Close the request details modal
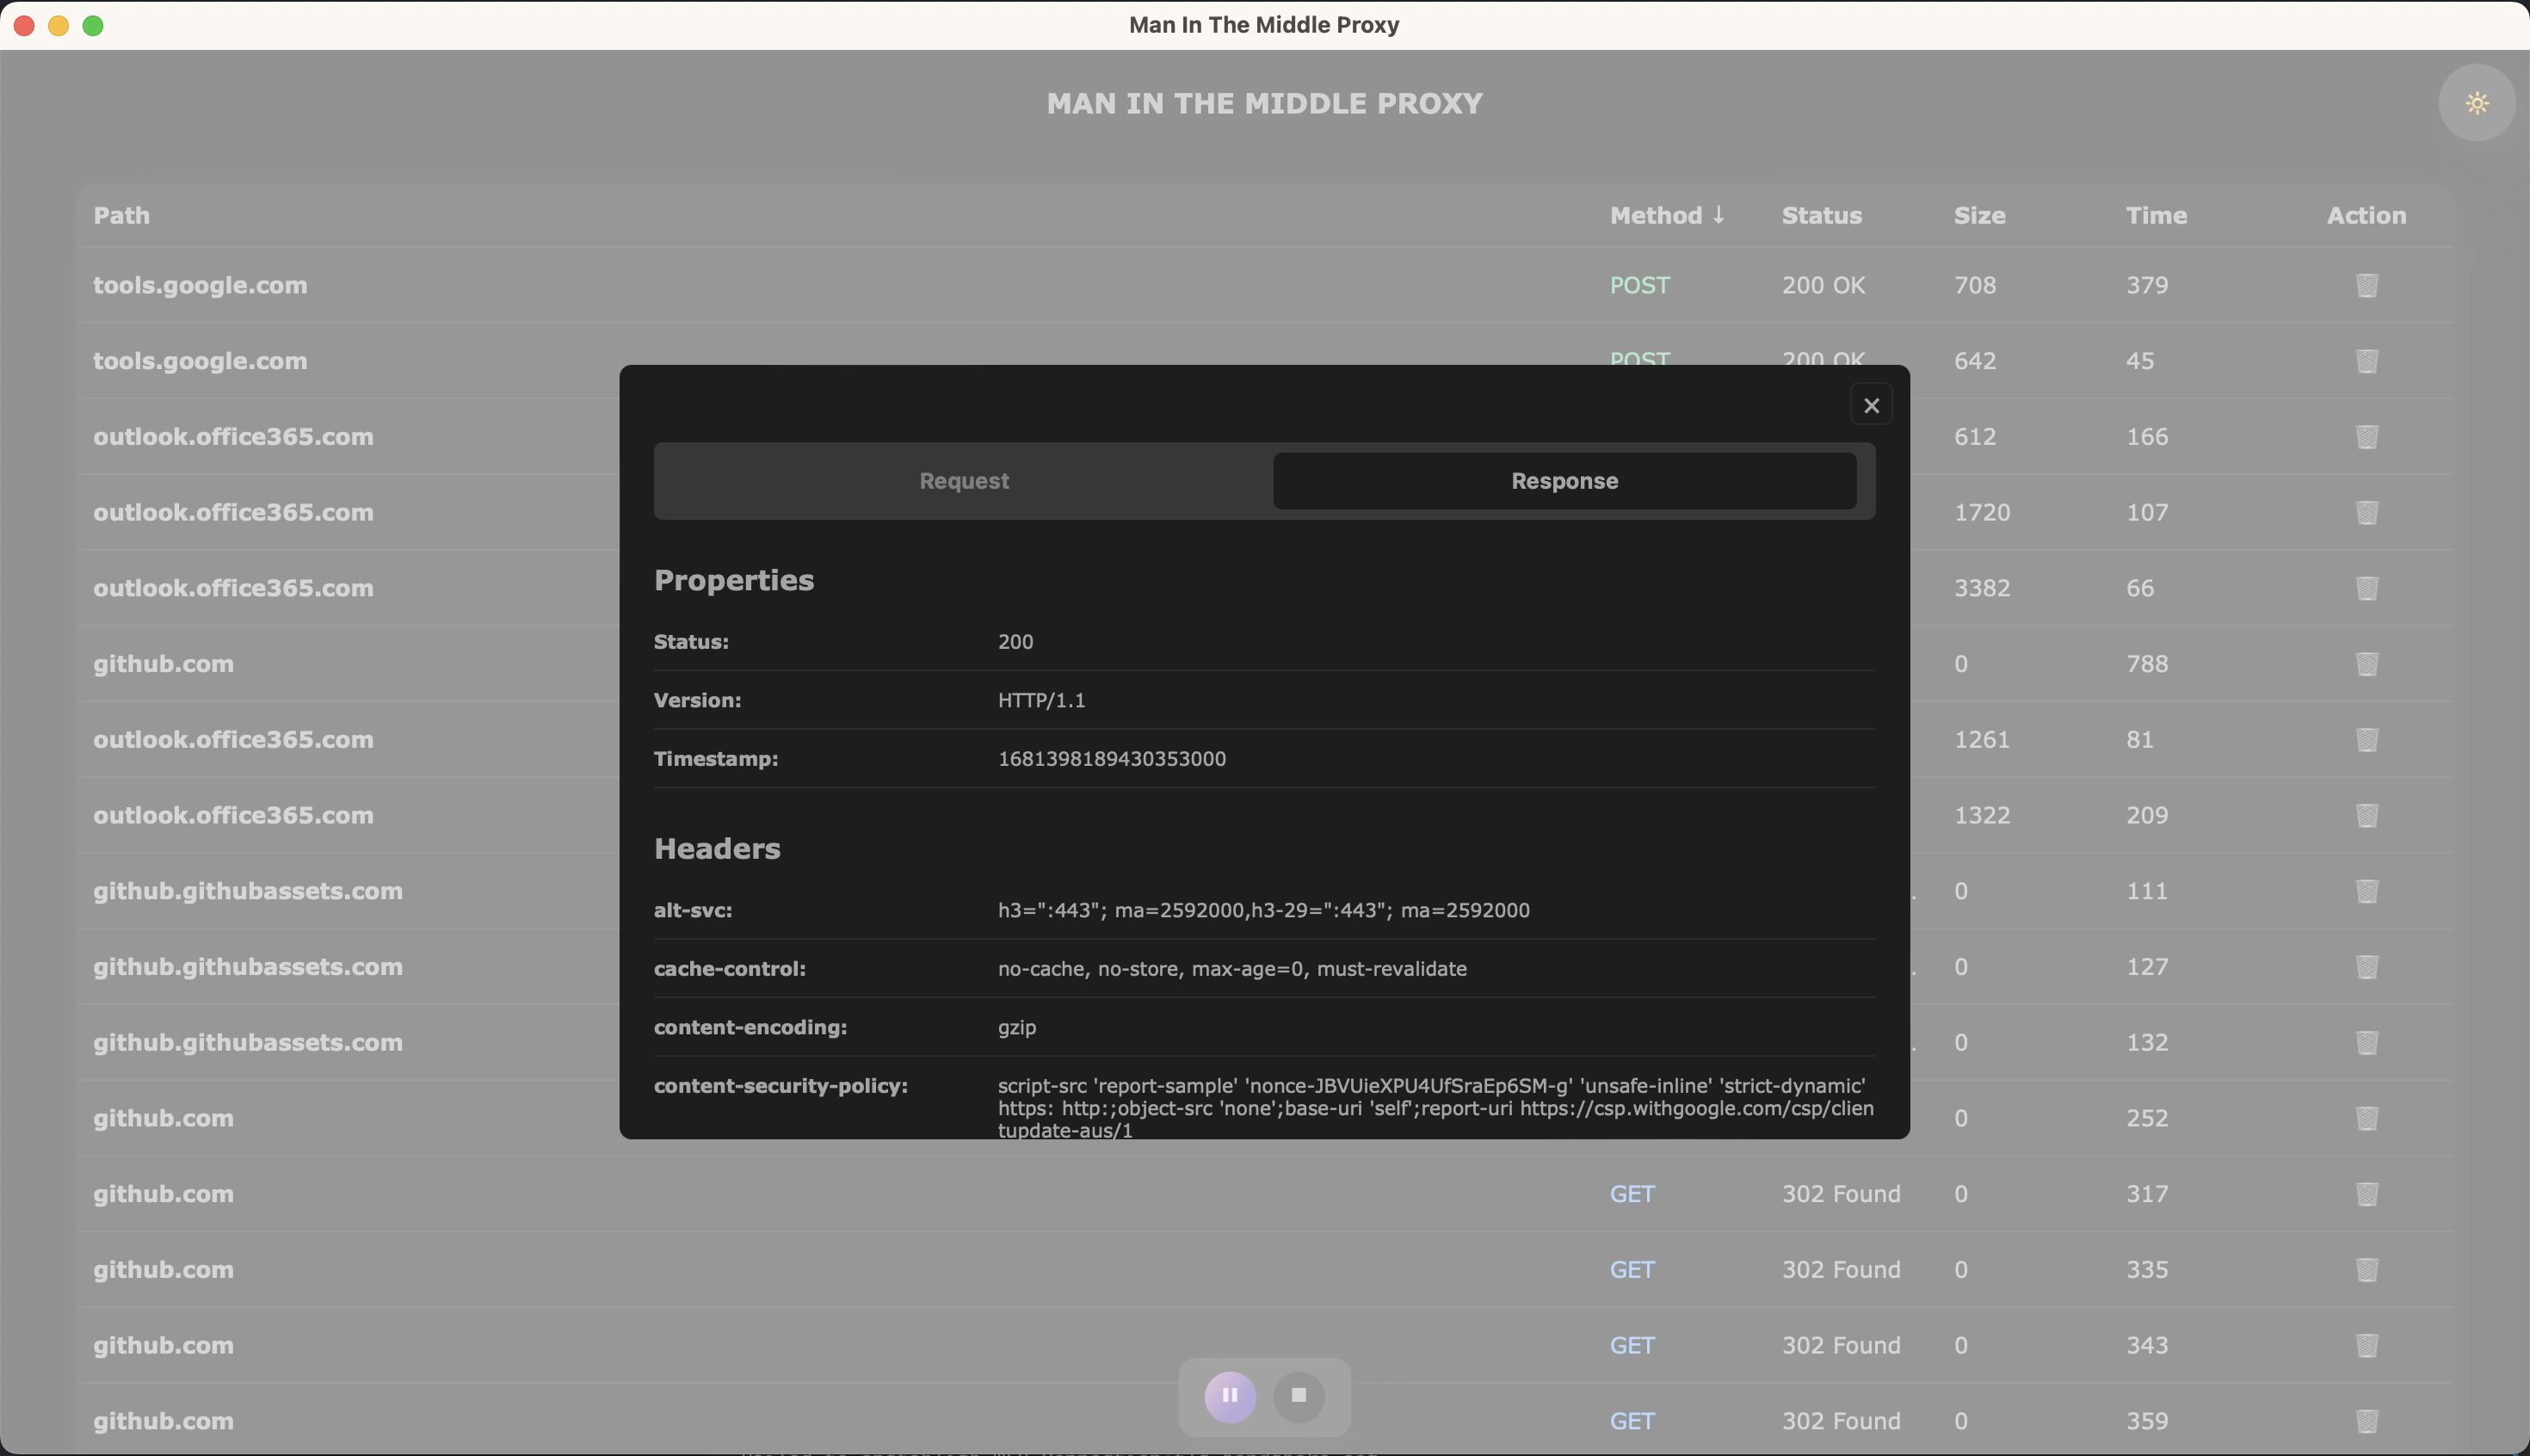The height and width of the screenshot is (1456, 2530). click(x=1871, y=405)
